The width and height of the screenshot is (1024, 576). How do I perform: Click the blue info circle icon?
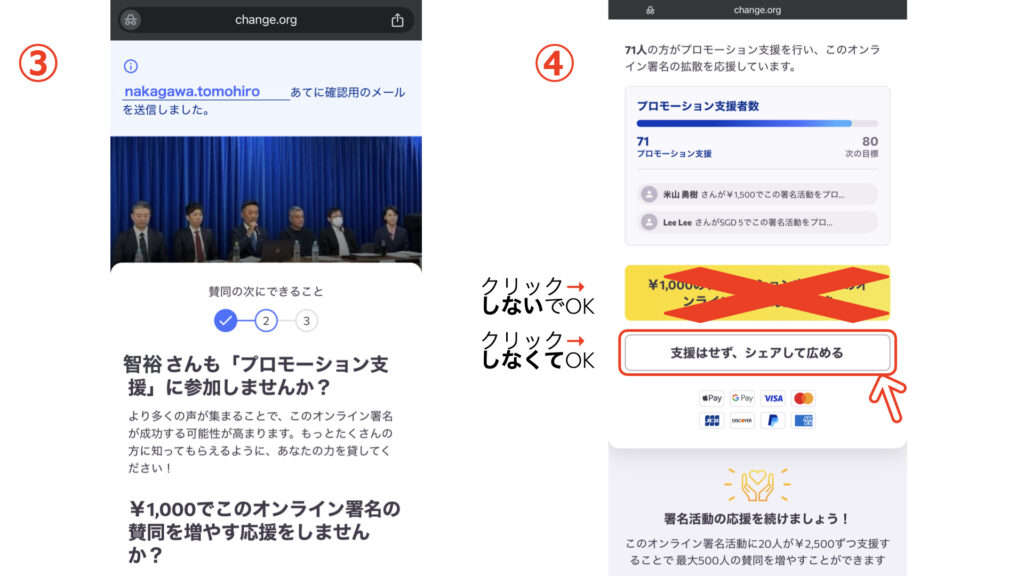(130, 65)
